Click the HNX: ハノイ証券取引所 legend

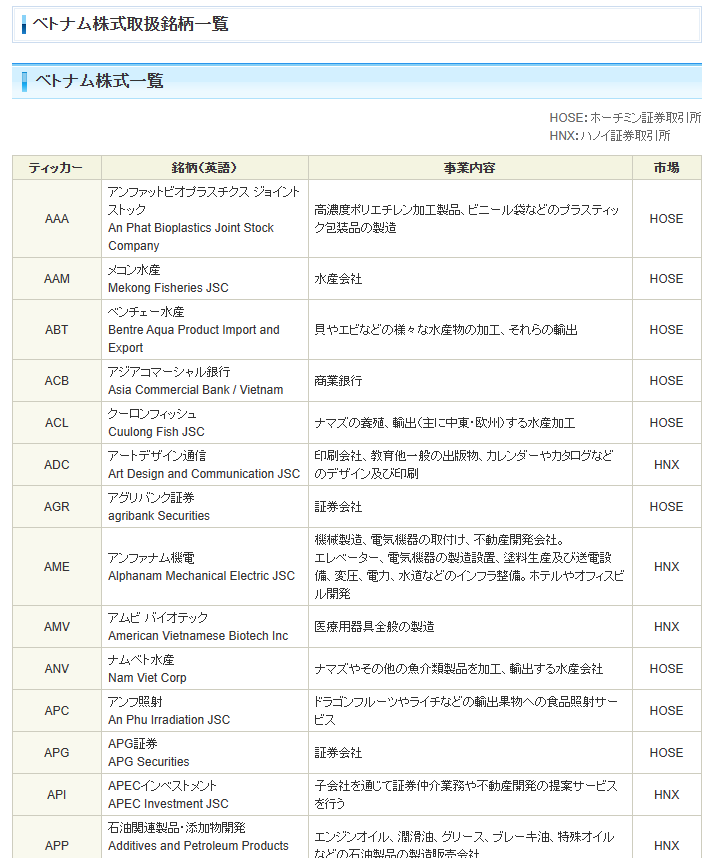(x=610, y=136)
